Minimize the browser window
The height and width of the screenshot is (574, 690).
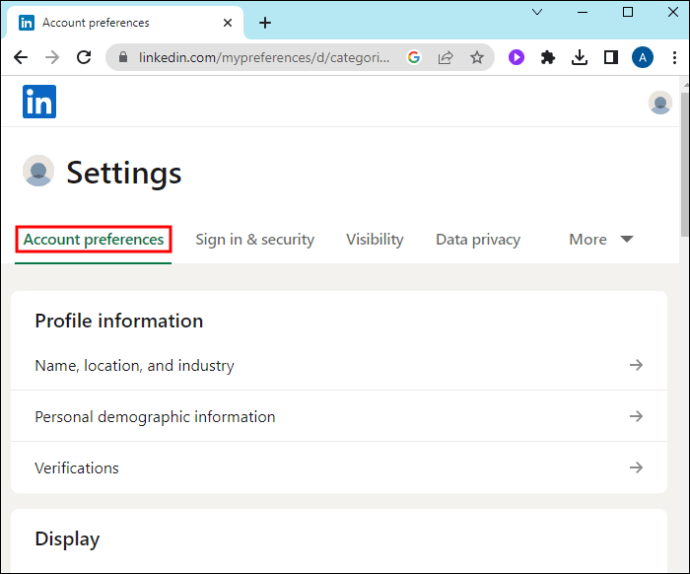(583, 12)
